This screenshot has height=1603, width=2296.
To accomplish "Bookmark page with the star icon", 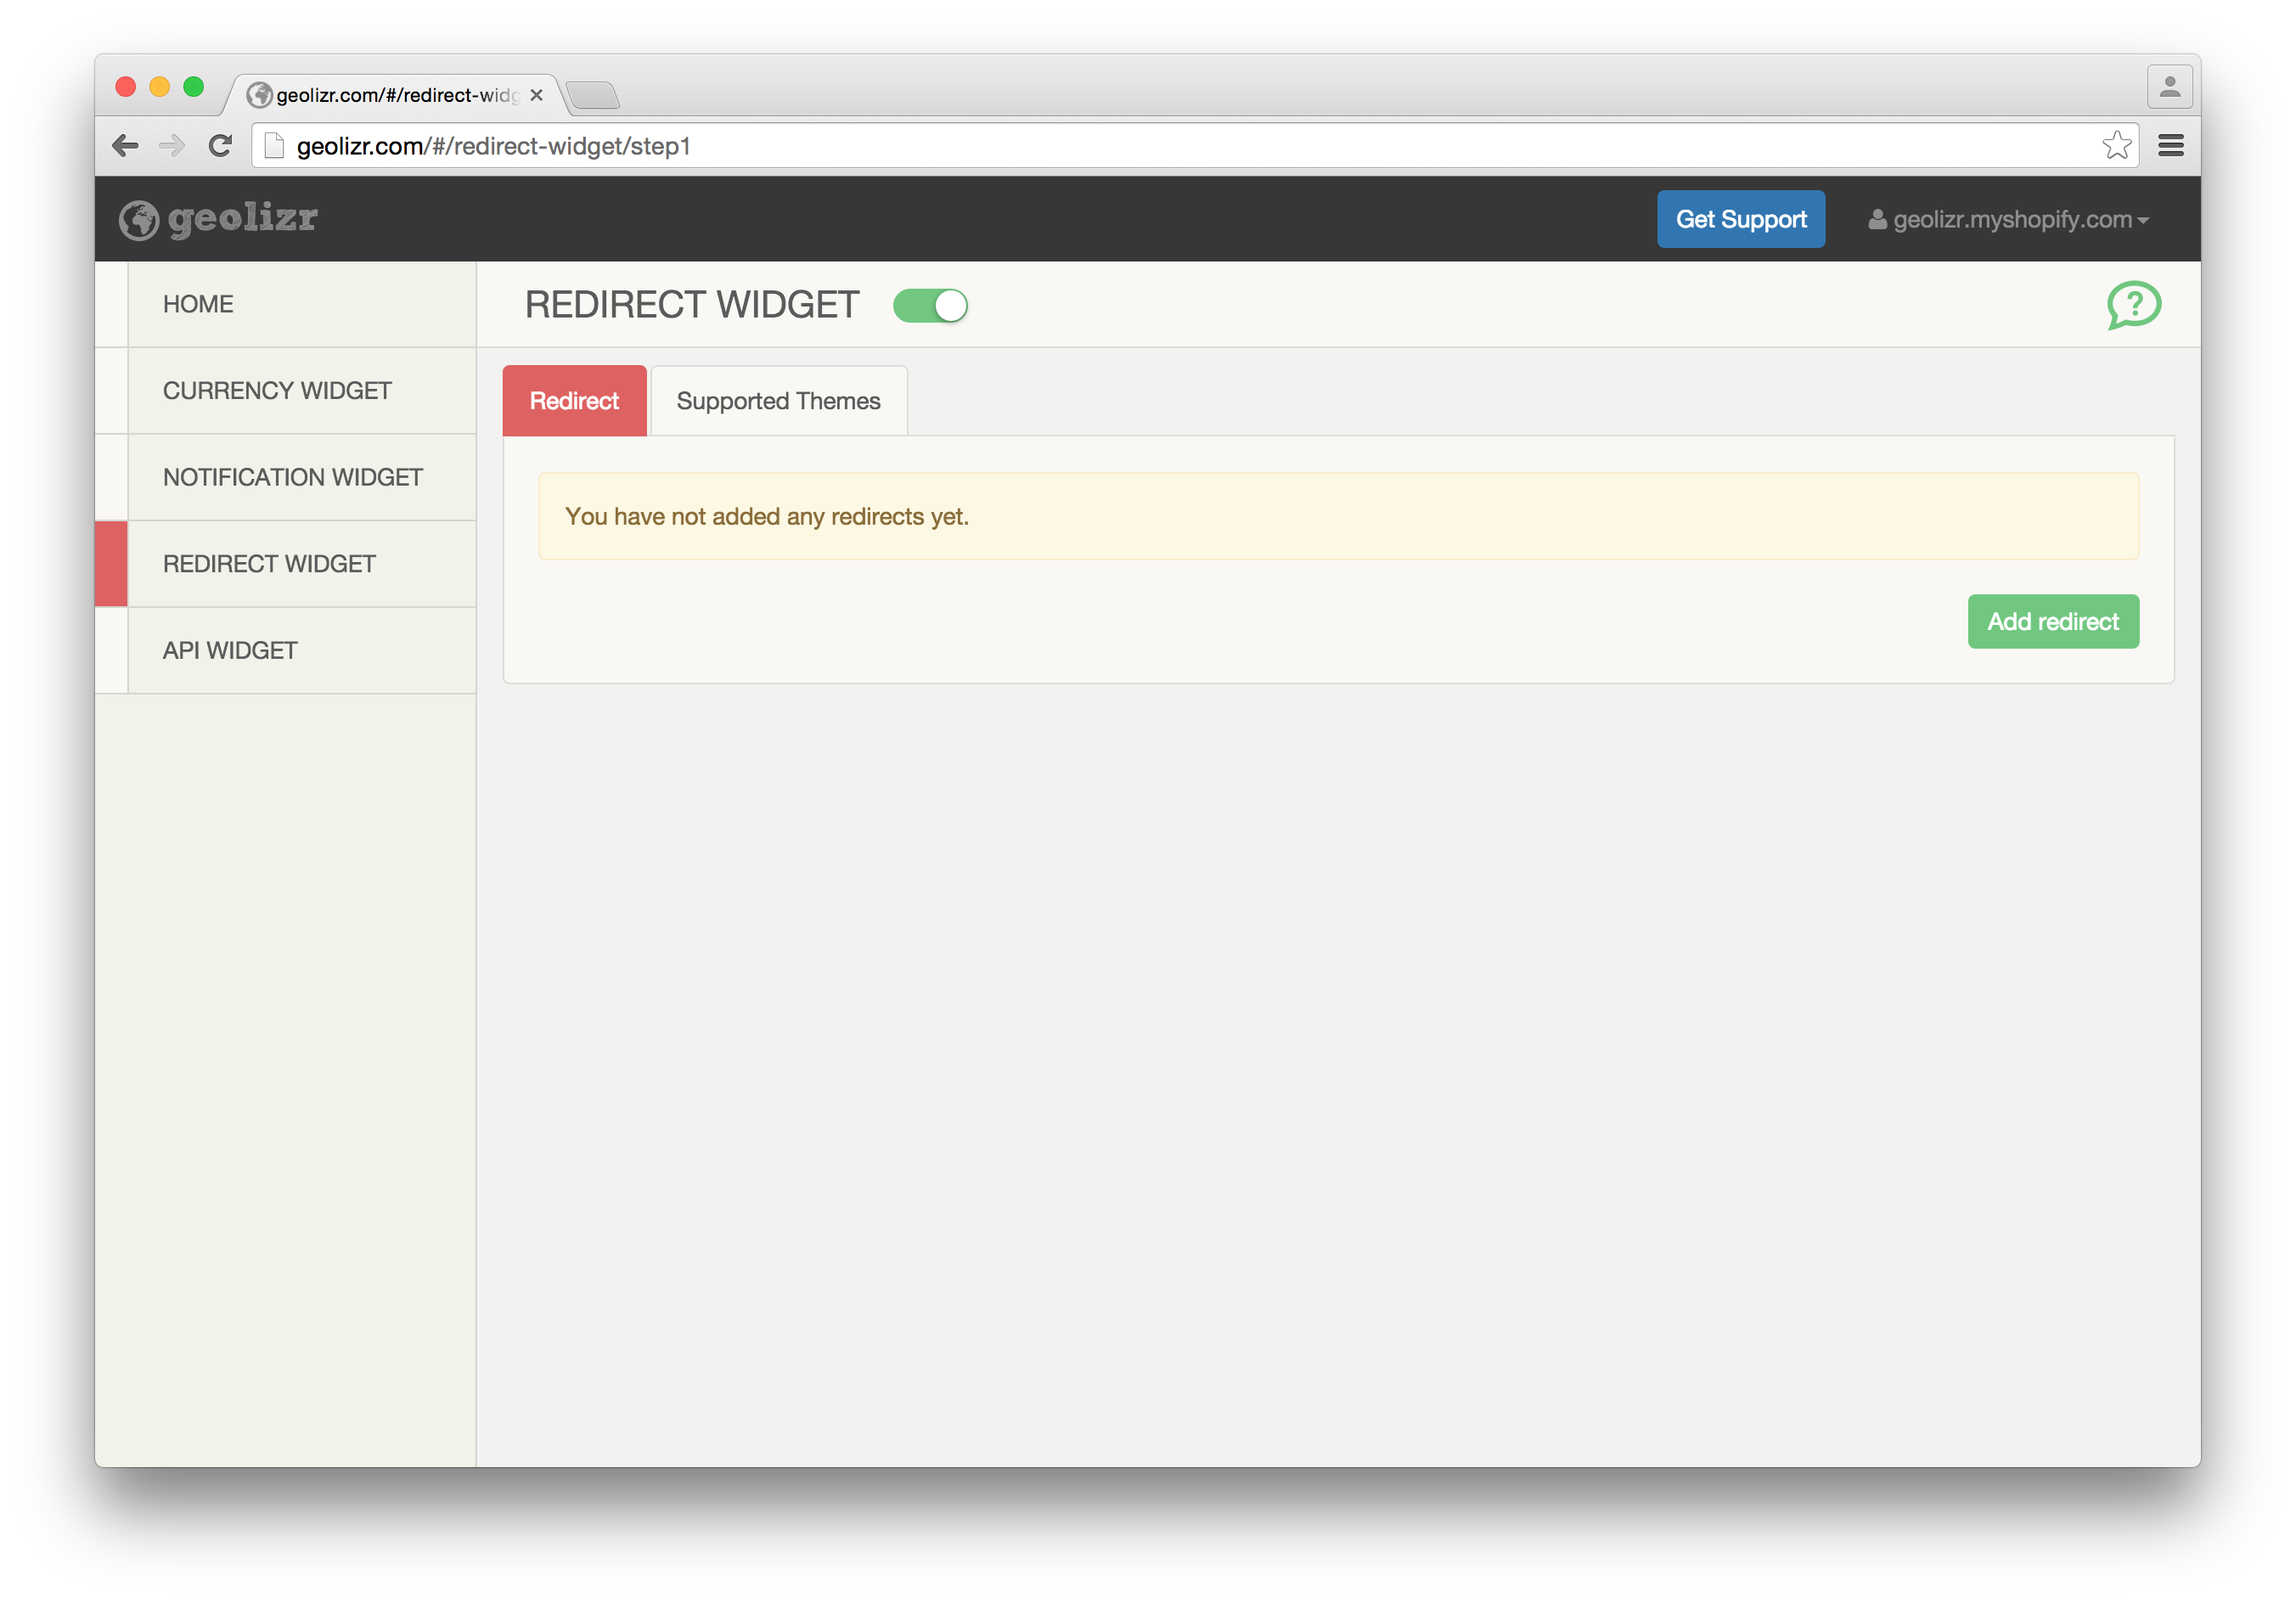I will click(x=2115, y=146).
